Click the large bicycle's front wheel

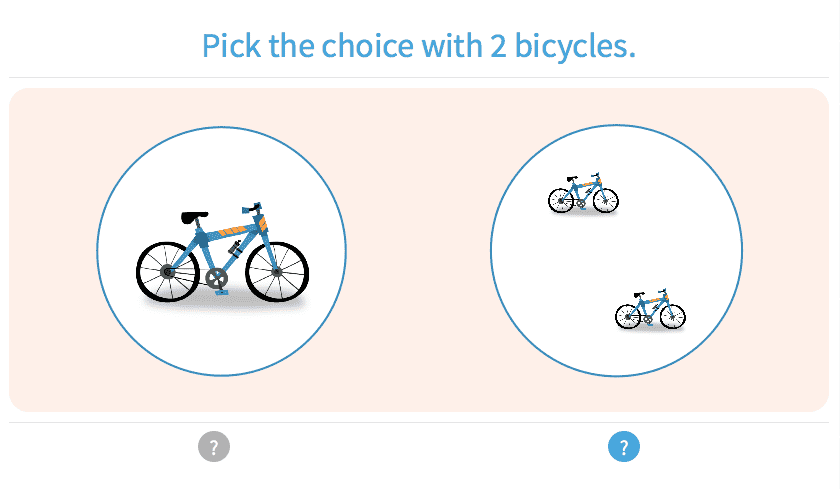(277, 271)
